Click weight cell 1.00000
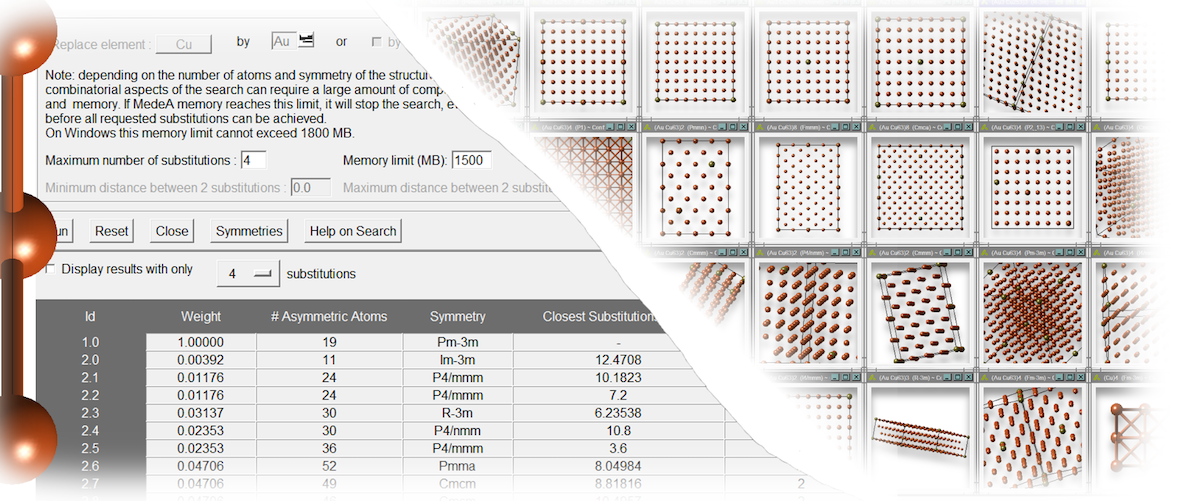The height and width of the screenshot is (501, 1200). [x=201, y=342]
